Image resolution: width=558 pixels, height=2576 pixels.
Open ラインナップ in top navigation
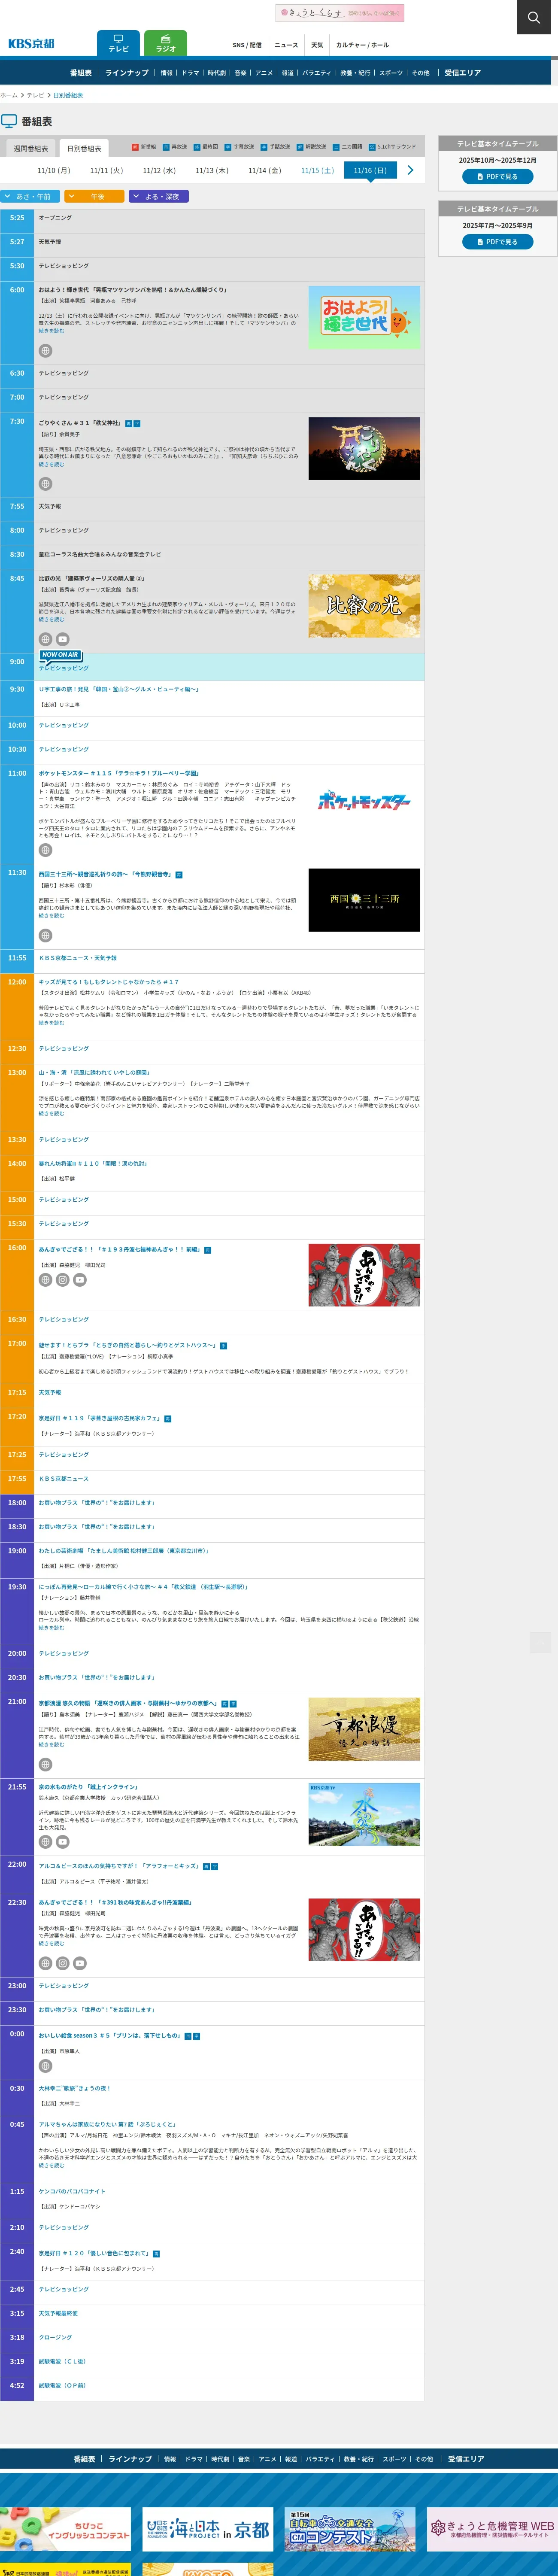(x=127, y=73)
